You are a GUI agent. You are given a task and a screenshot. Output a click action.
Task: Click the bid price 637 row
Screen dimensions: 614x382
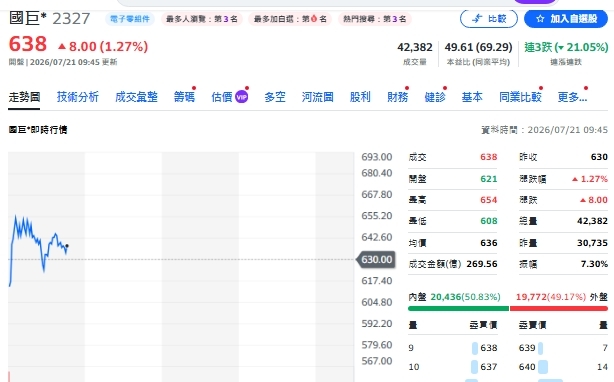pyautogui.click(x=453, y=367)
